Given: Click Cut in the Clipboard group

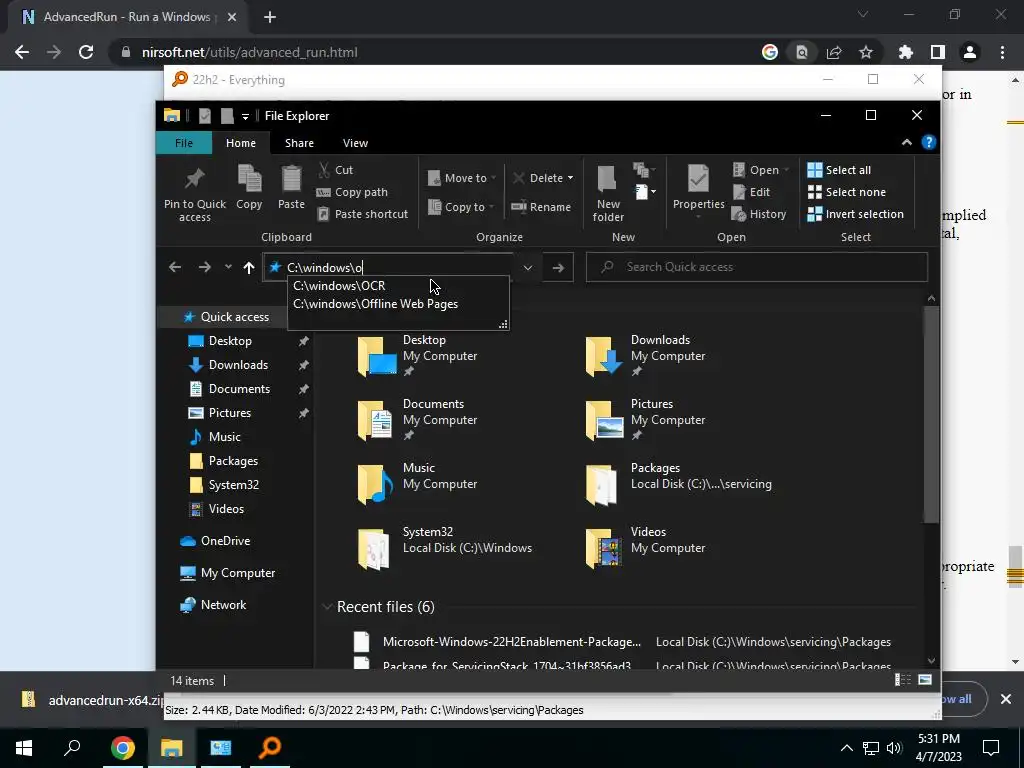Looking at the screenshot, I should coord(336,170).
